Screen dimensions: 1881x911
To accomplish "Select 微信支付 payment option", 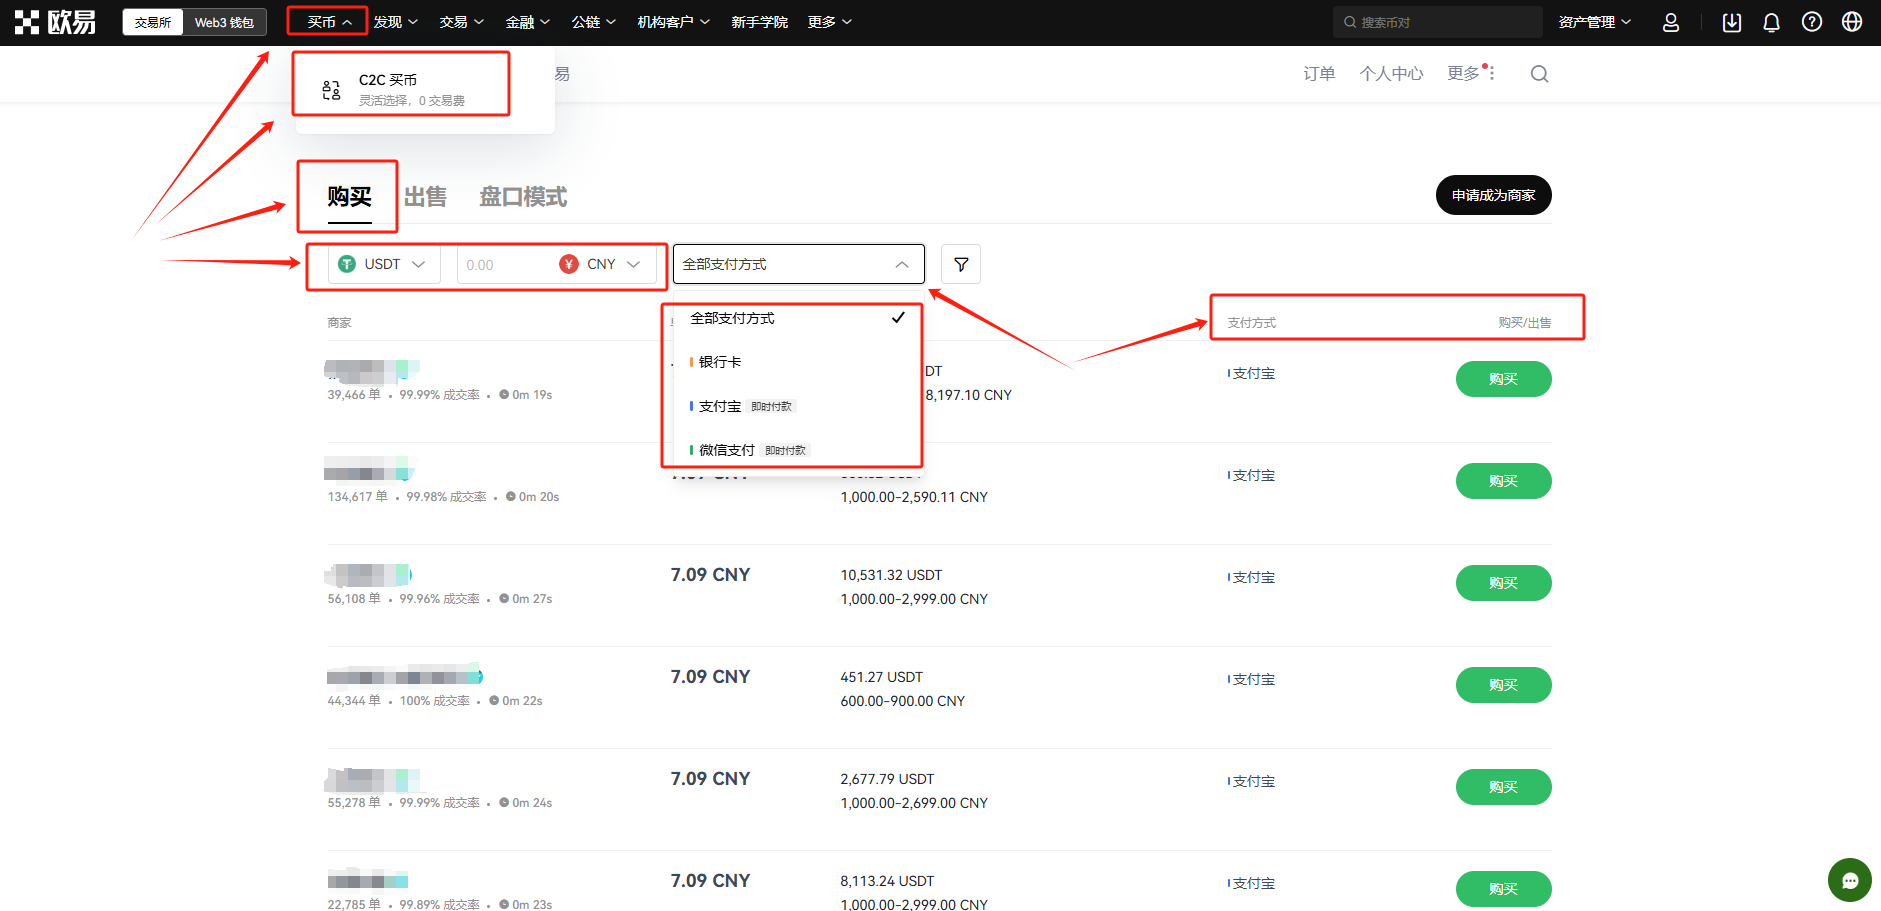I will click(797, 450).
